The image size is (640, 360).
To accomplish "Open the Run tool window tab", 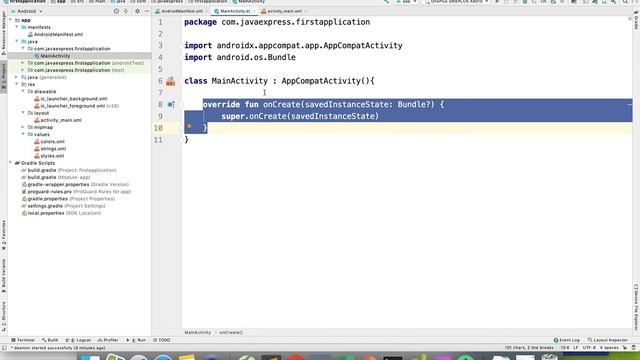I will [x=136, y=340].
